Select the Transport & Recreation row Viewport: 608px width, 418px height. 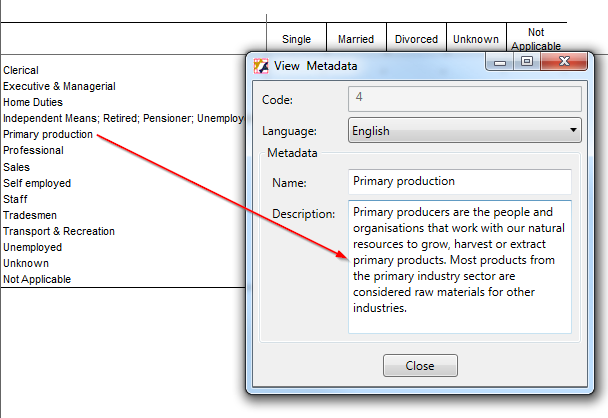(x=59, y=231)
